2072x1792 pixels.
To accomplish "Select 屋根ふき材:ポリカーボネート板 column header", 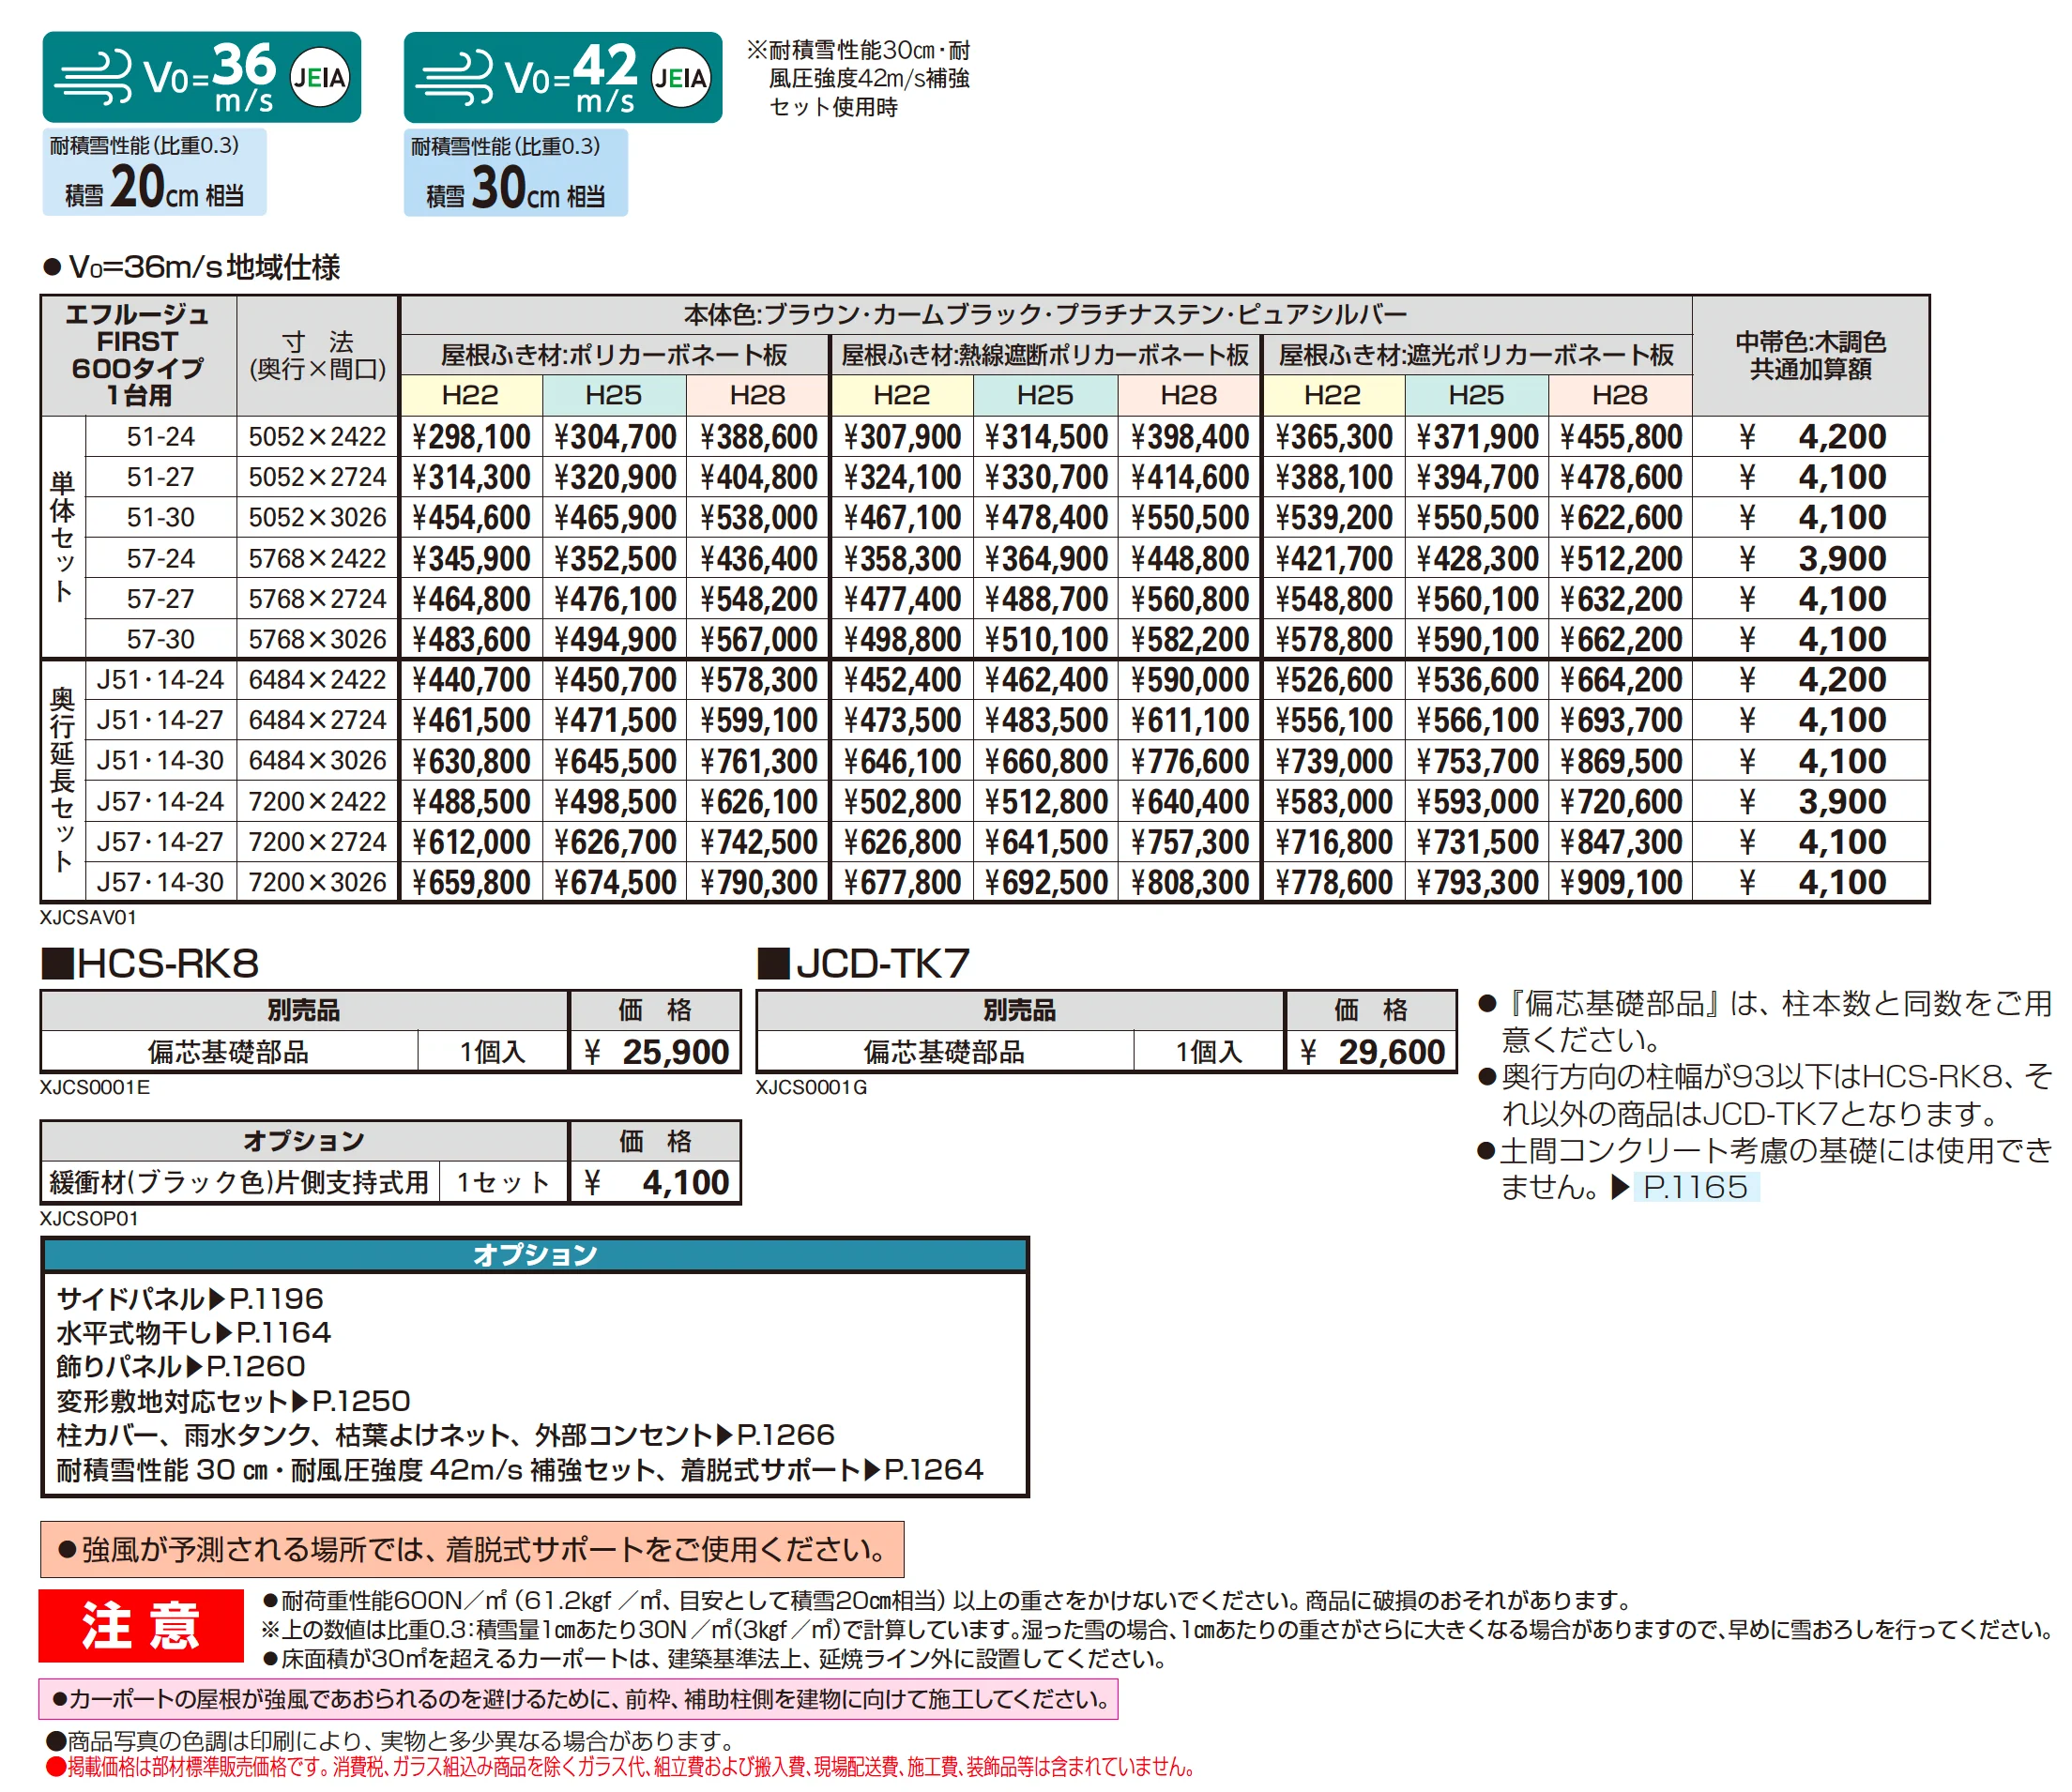I will pos(614,355).
